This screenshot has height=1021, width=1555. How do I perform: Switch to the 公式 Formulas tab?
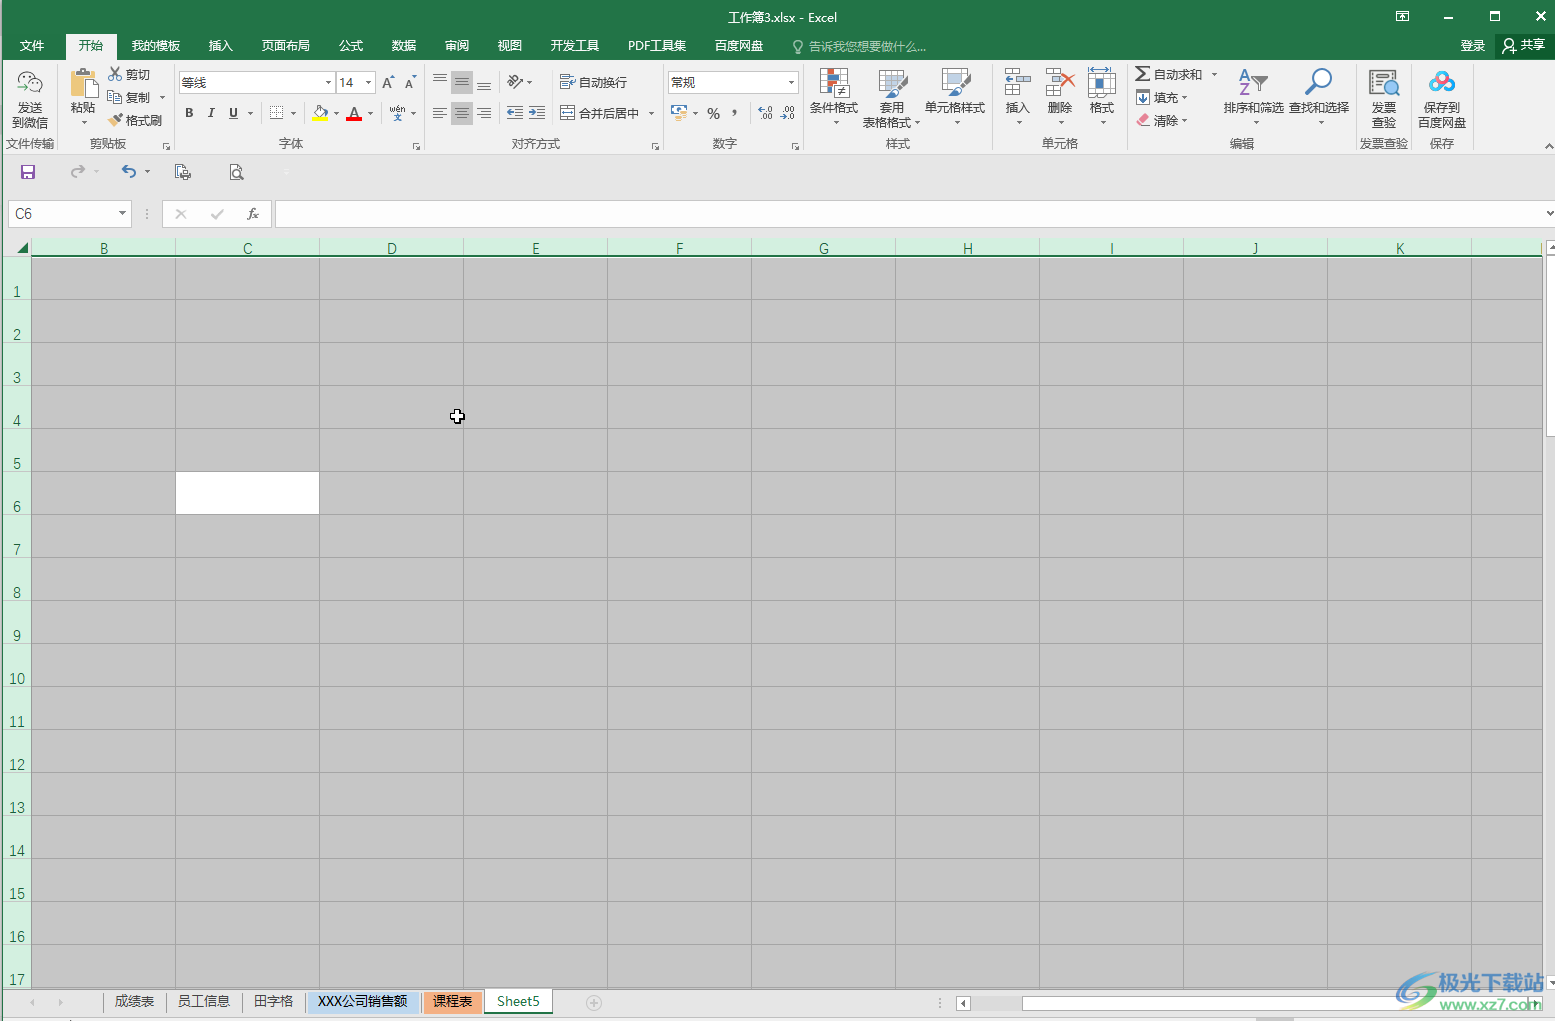coord(351,46)
